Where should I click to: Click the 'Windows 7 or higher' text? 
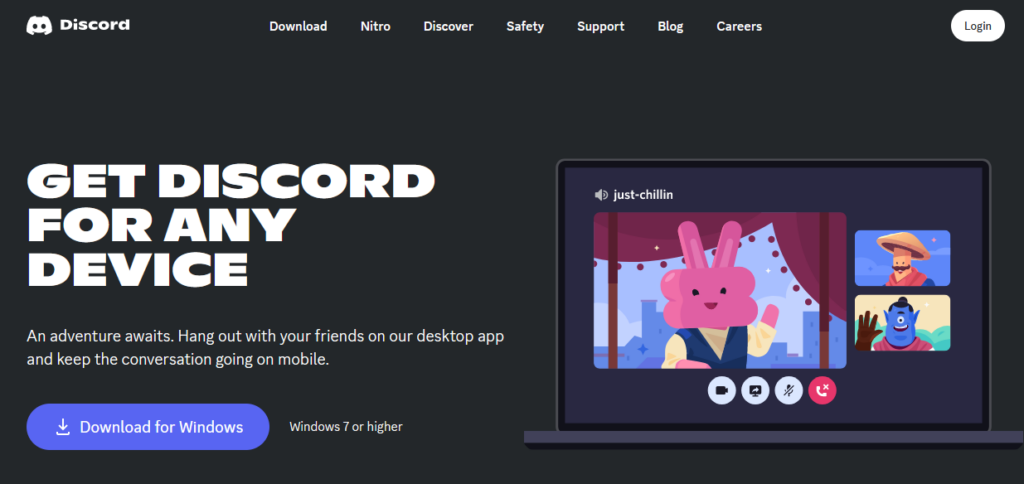[x=346, y=427]
